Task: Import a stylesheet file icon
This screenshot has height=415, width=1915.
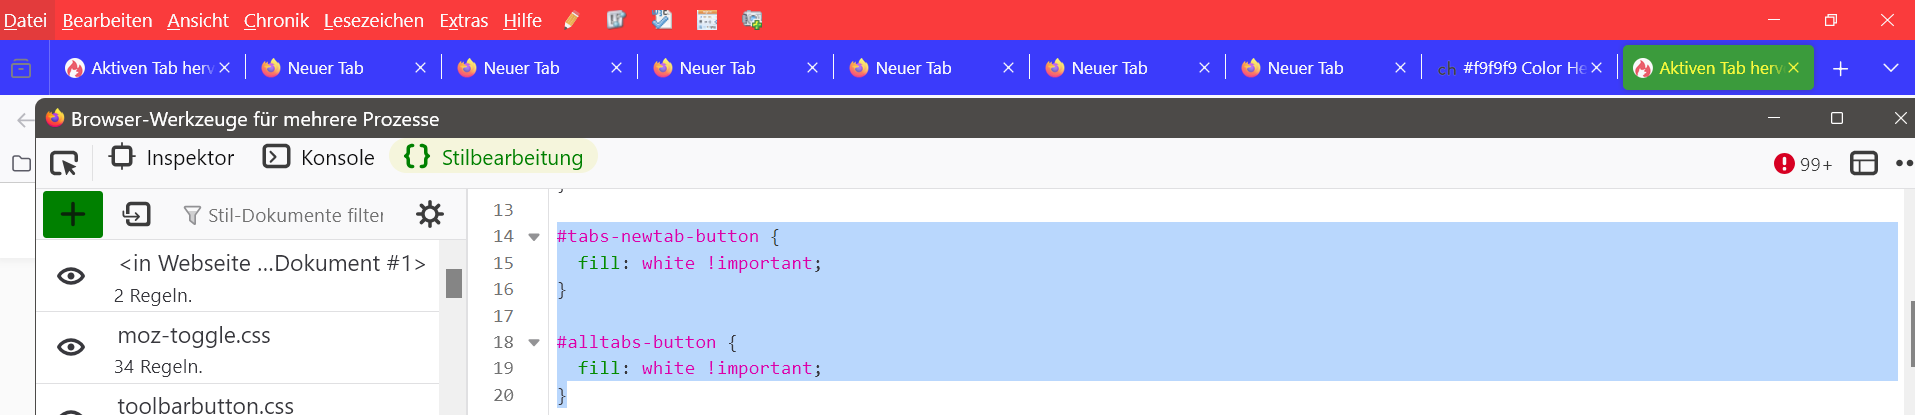Action: [x=136, y=214]
